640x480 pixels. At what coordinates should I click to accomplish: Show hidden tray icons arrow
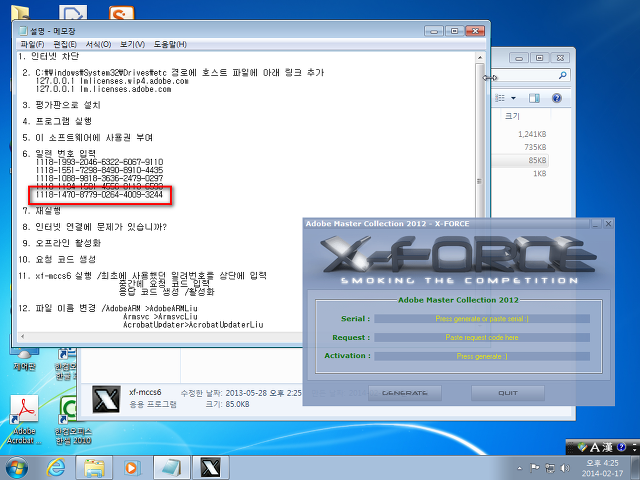pos(520,468)
